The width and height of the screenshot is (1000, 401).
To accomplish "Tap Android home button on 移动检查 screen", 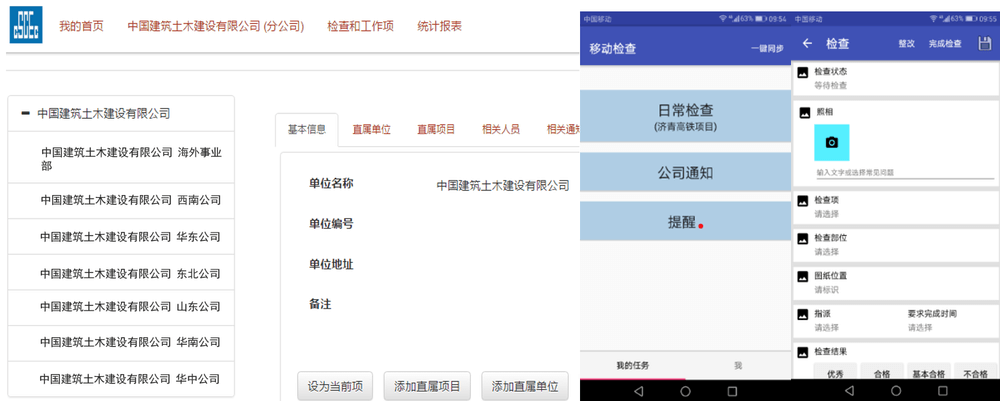I will [686, 391].
